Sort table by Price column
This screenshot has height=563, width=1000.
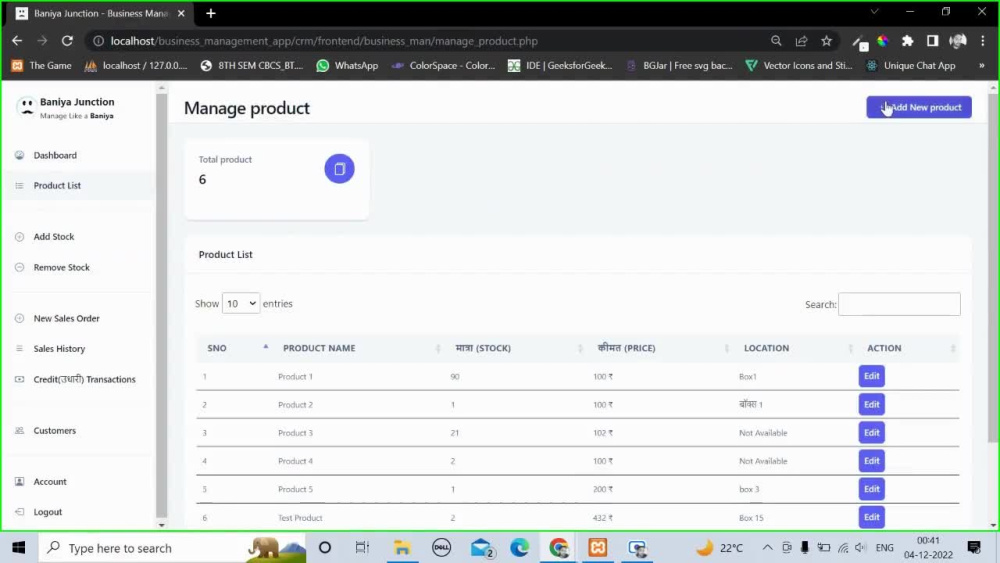tap(660, 348)
